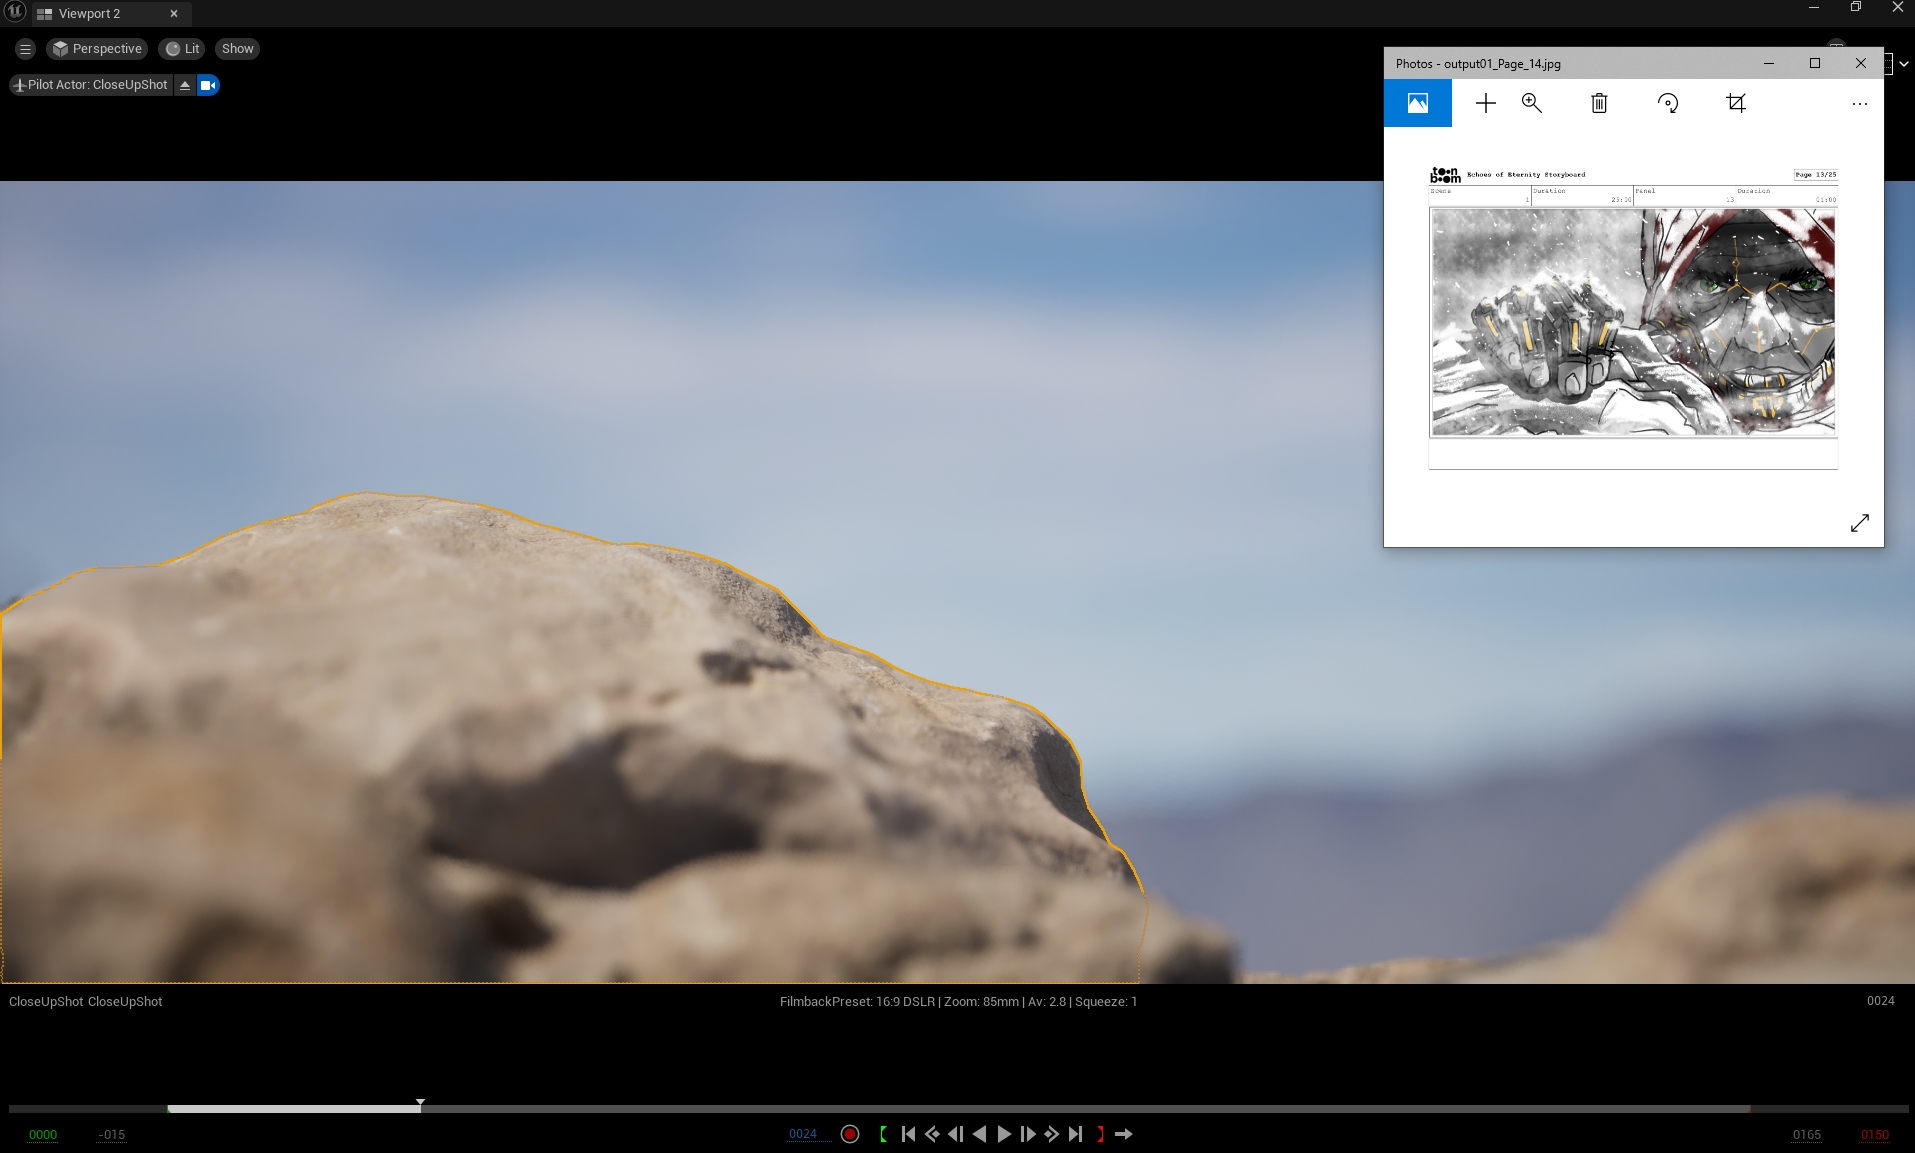Click the FilmbackPreset camera info text
The width and height of the screenshot is (1915, 1153).
pyautogui.click(x=958, y=1002)
